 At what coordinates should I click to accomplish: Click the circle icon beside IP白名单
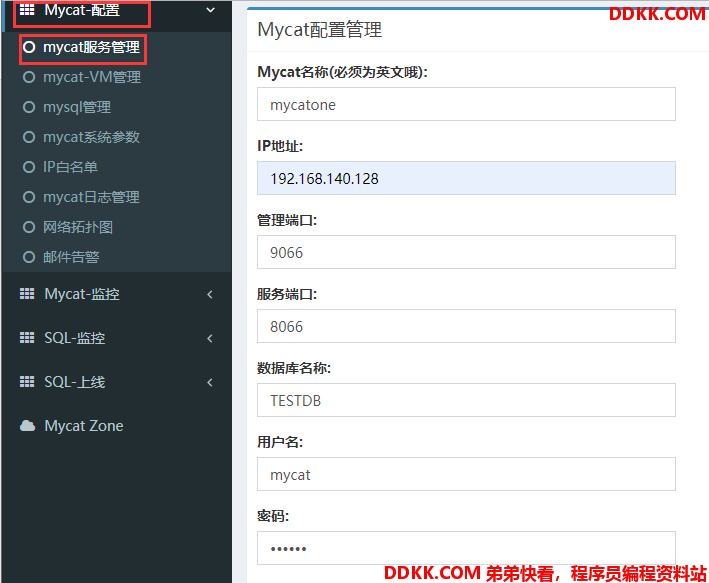coord(29,167)
